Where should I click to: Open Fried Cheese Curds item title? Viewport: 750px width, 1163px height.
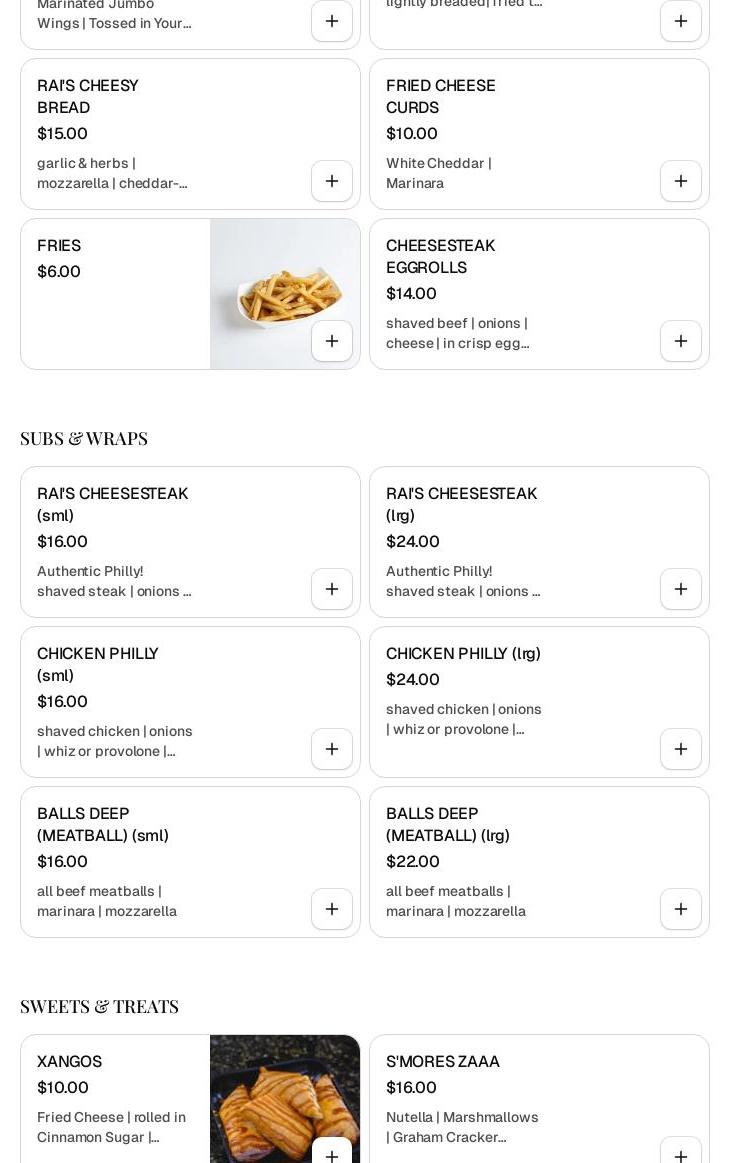pyautogui.click(x=440, y=96)
